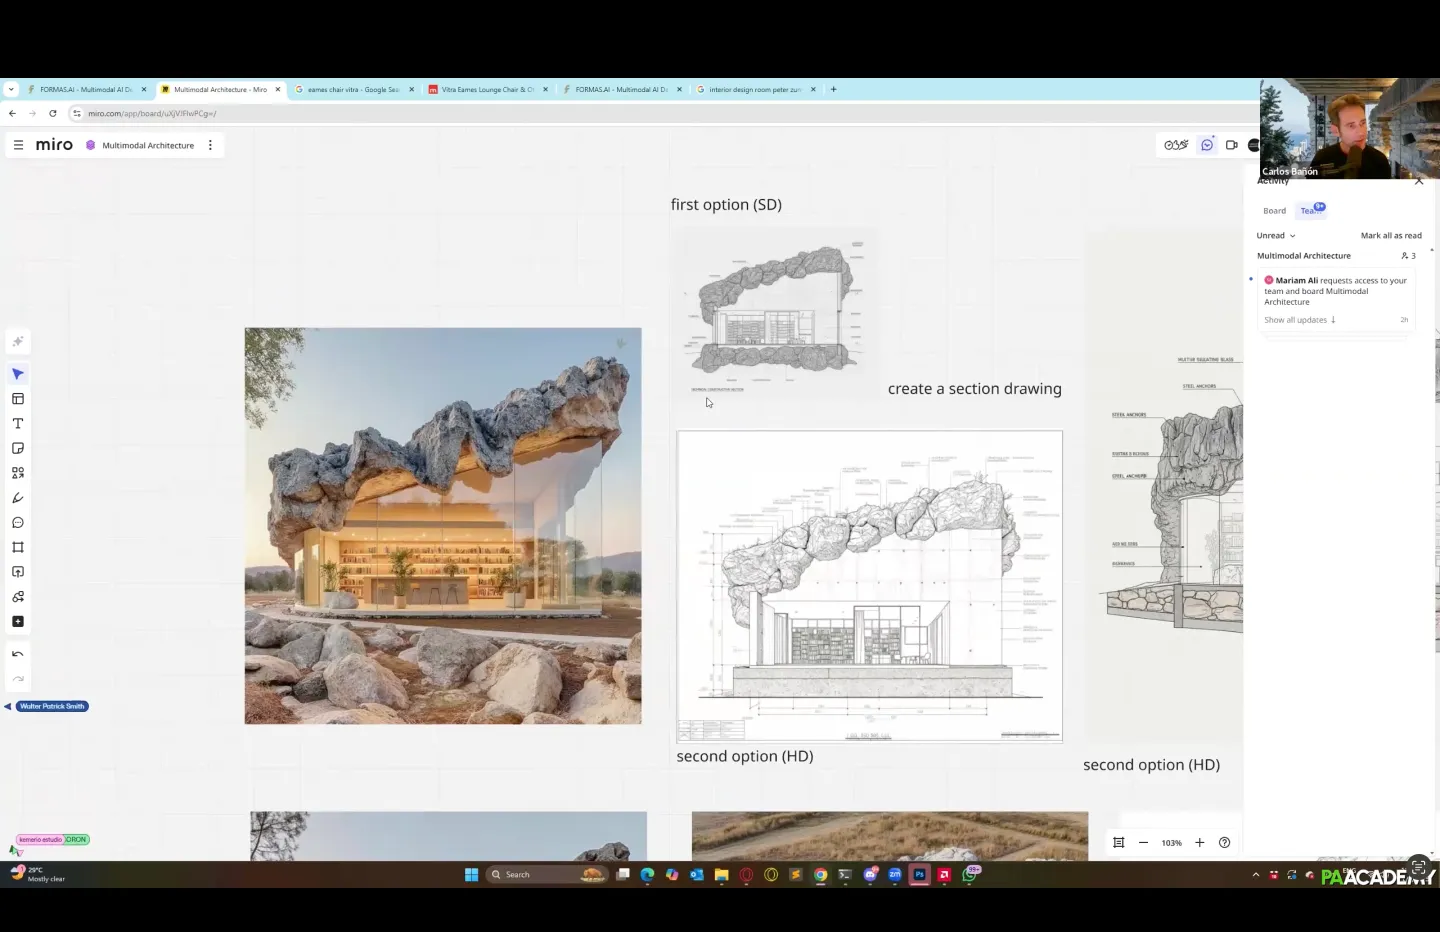Open Shapes and lines tool

click(x=18, y=473)
